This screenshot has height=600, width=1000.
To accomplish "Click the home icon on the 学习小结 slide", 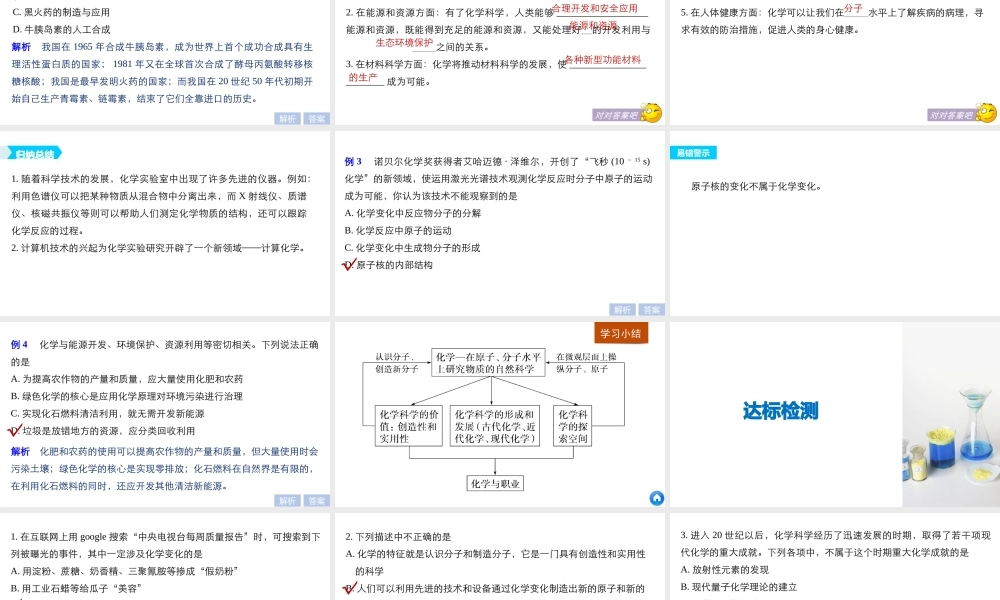I will [657, 498].
